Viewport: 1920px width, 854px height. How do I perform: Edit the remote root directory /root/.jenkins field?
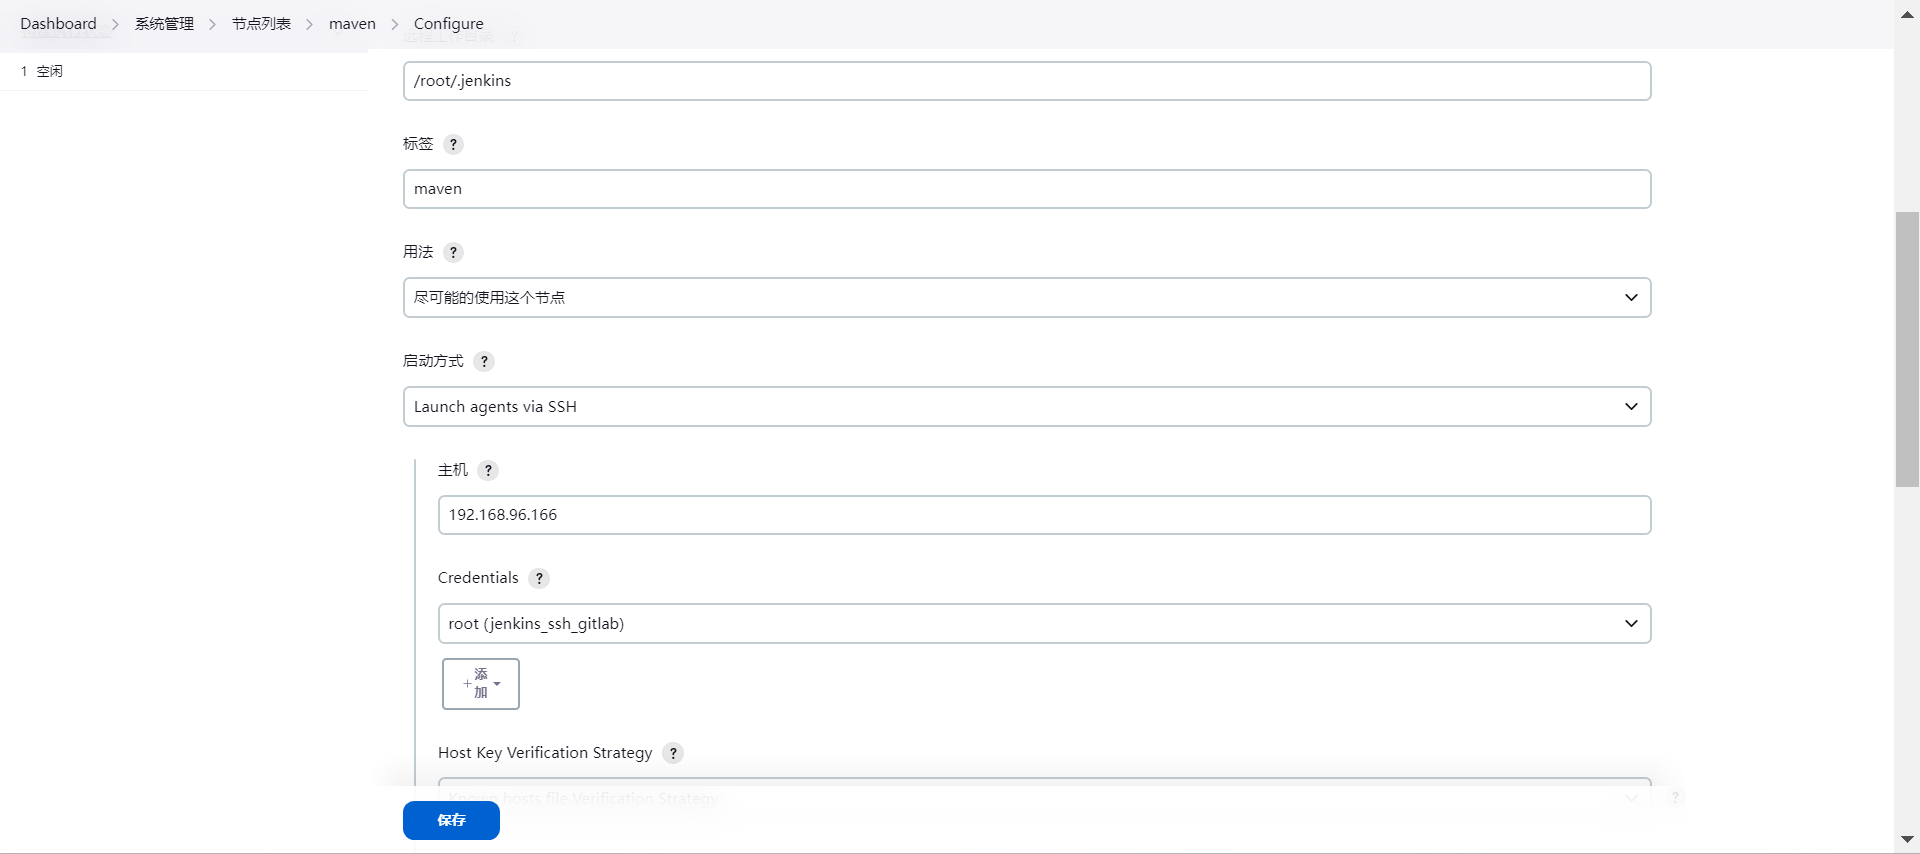click(1027, 81)
